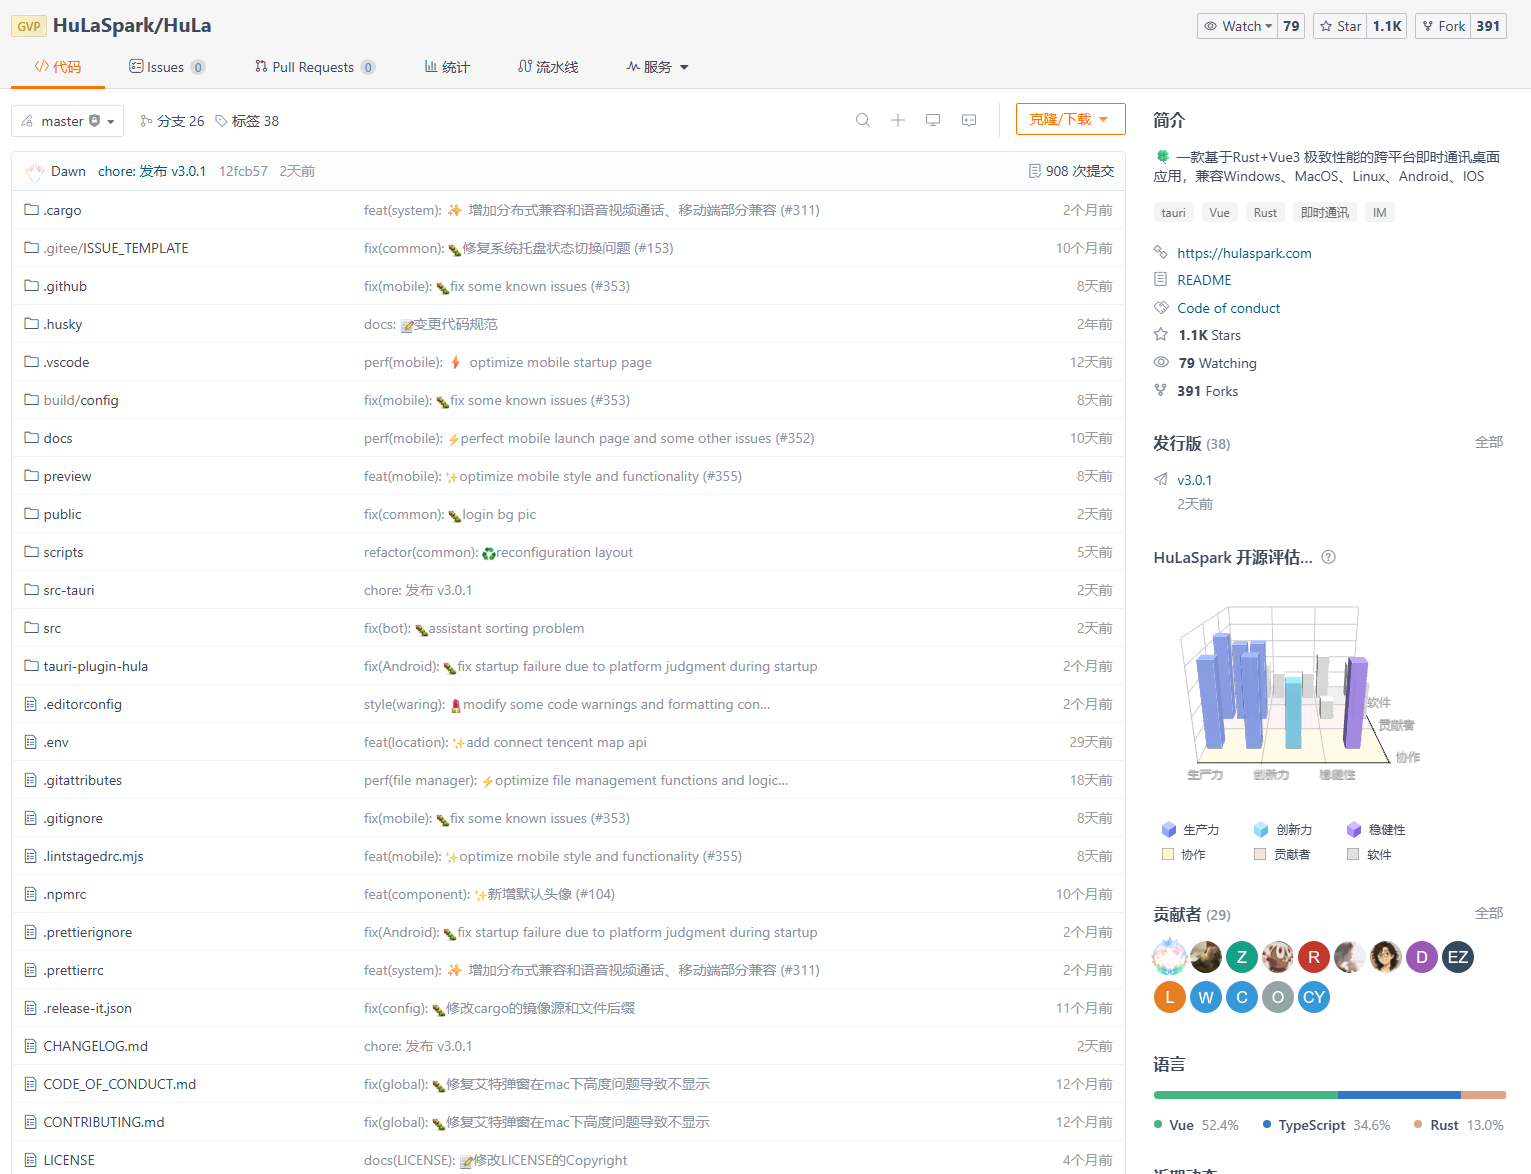This screenshot has height=1174, width=1531.
Task: Click the star count 1.1K
Action: (1387, 26)
